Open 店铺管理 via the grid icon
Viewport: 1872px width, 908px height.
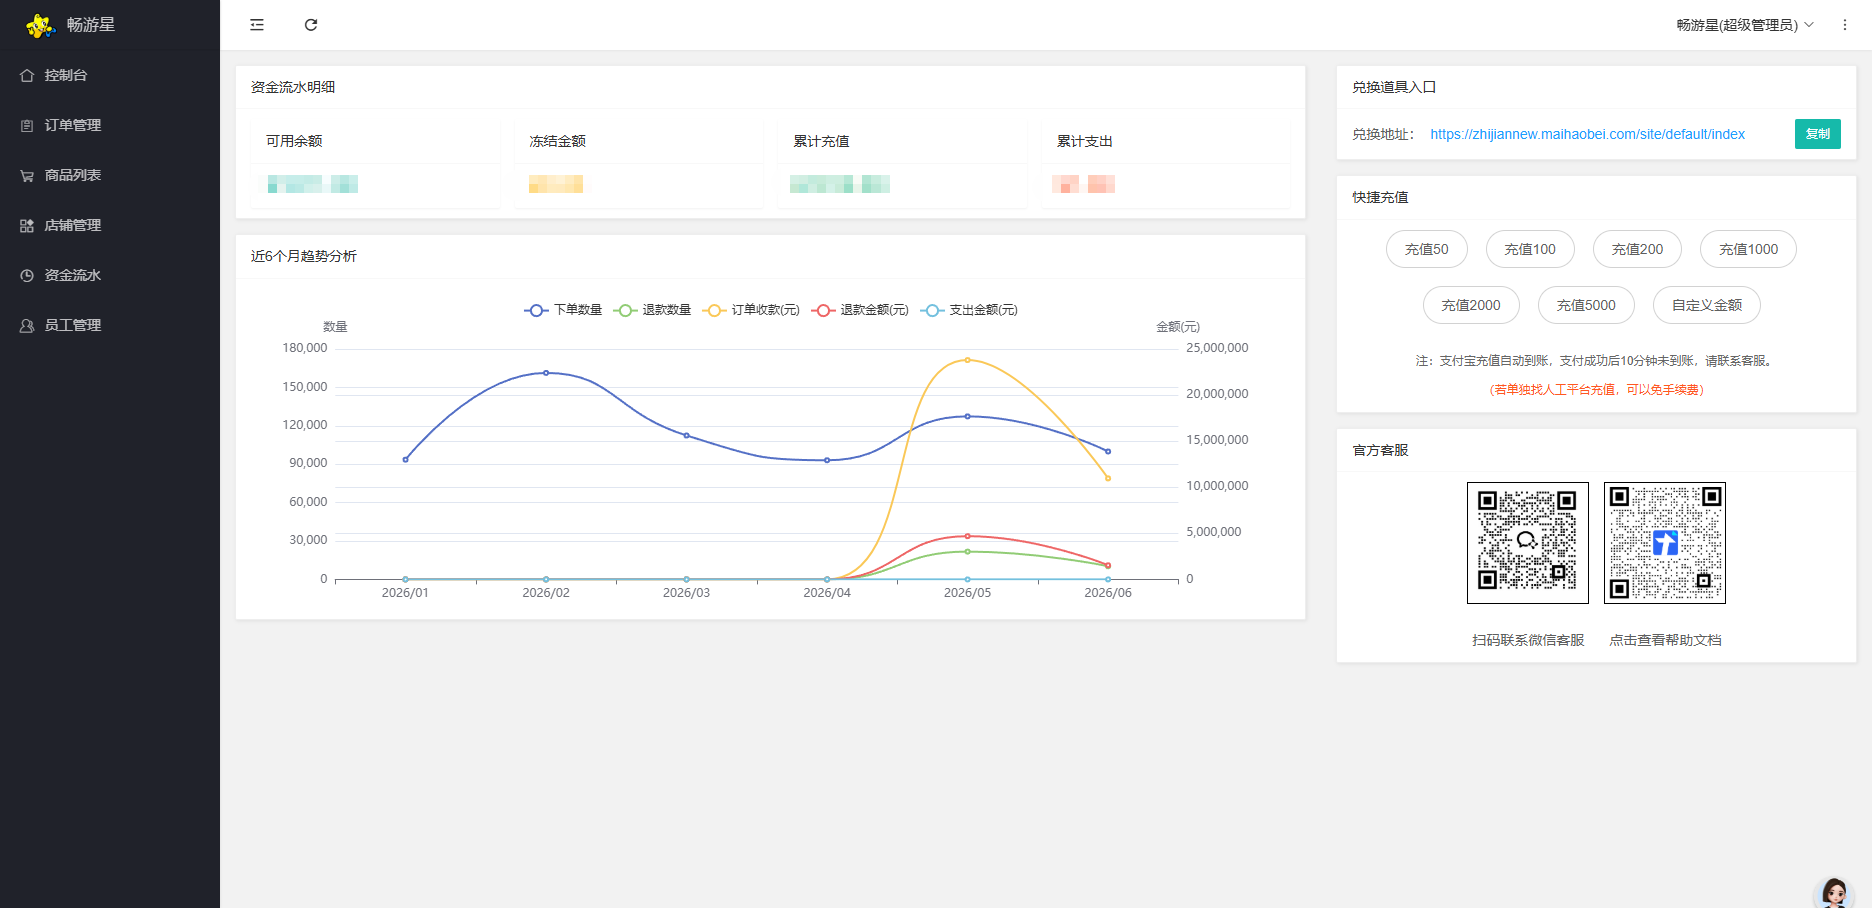pyautogui.click(x=27, y=226)
